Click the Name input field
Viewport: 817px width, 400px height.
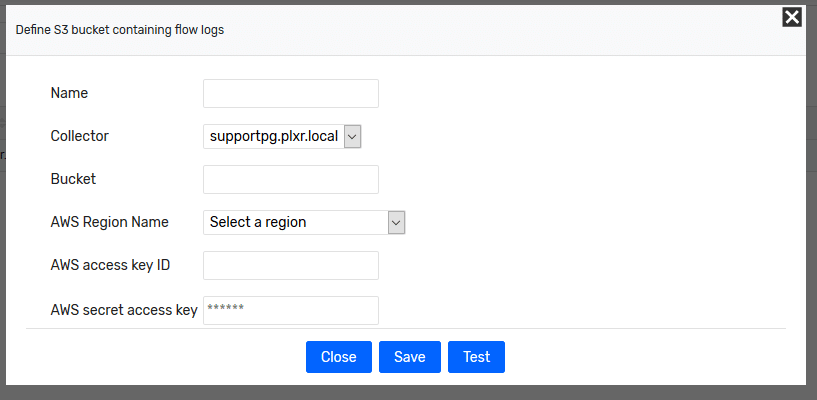coord(291,93)
